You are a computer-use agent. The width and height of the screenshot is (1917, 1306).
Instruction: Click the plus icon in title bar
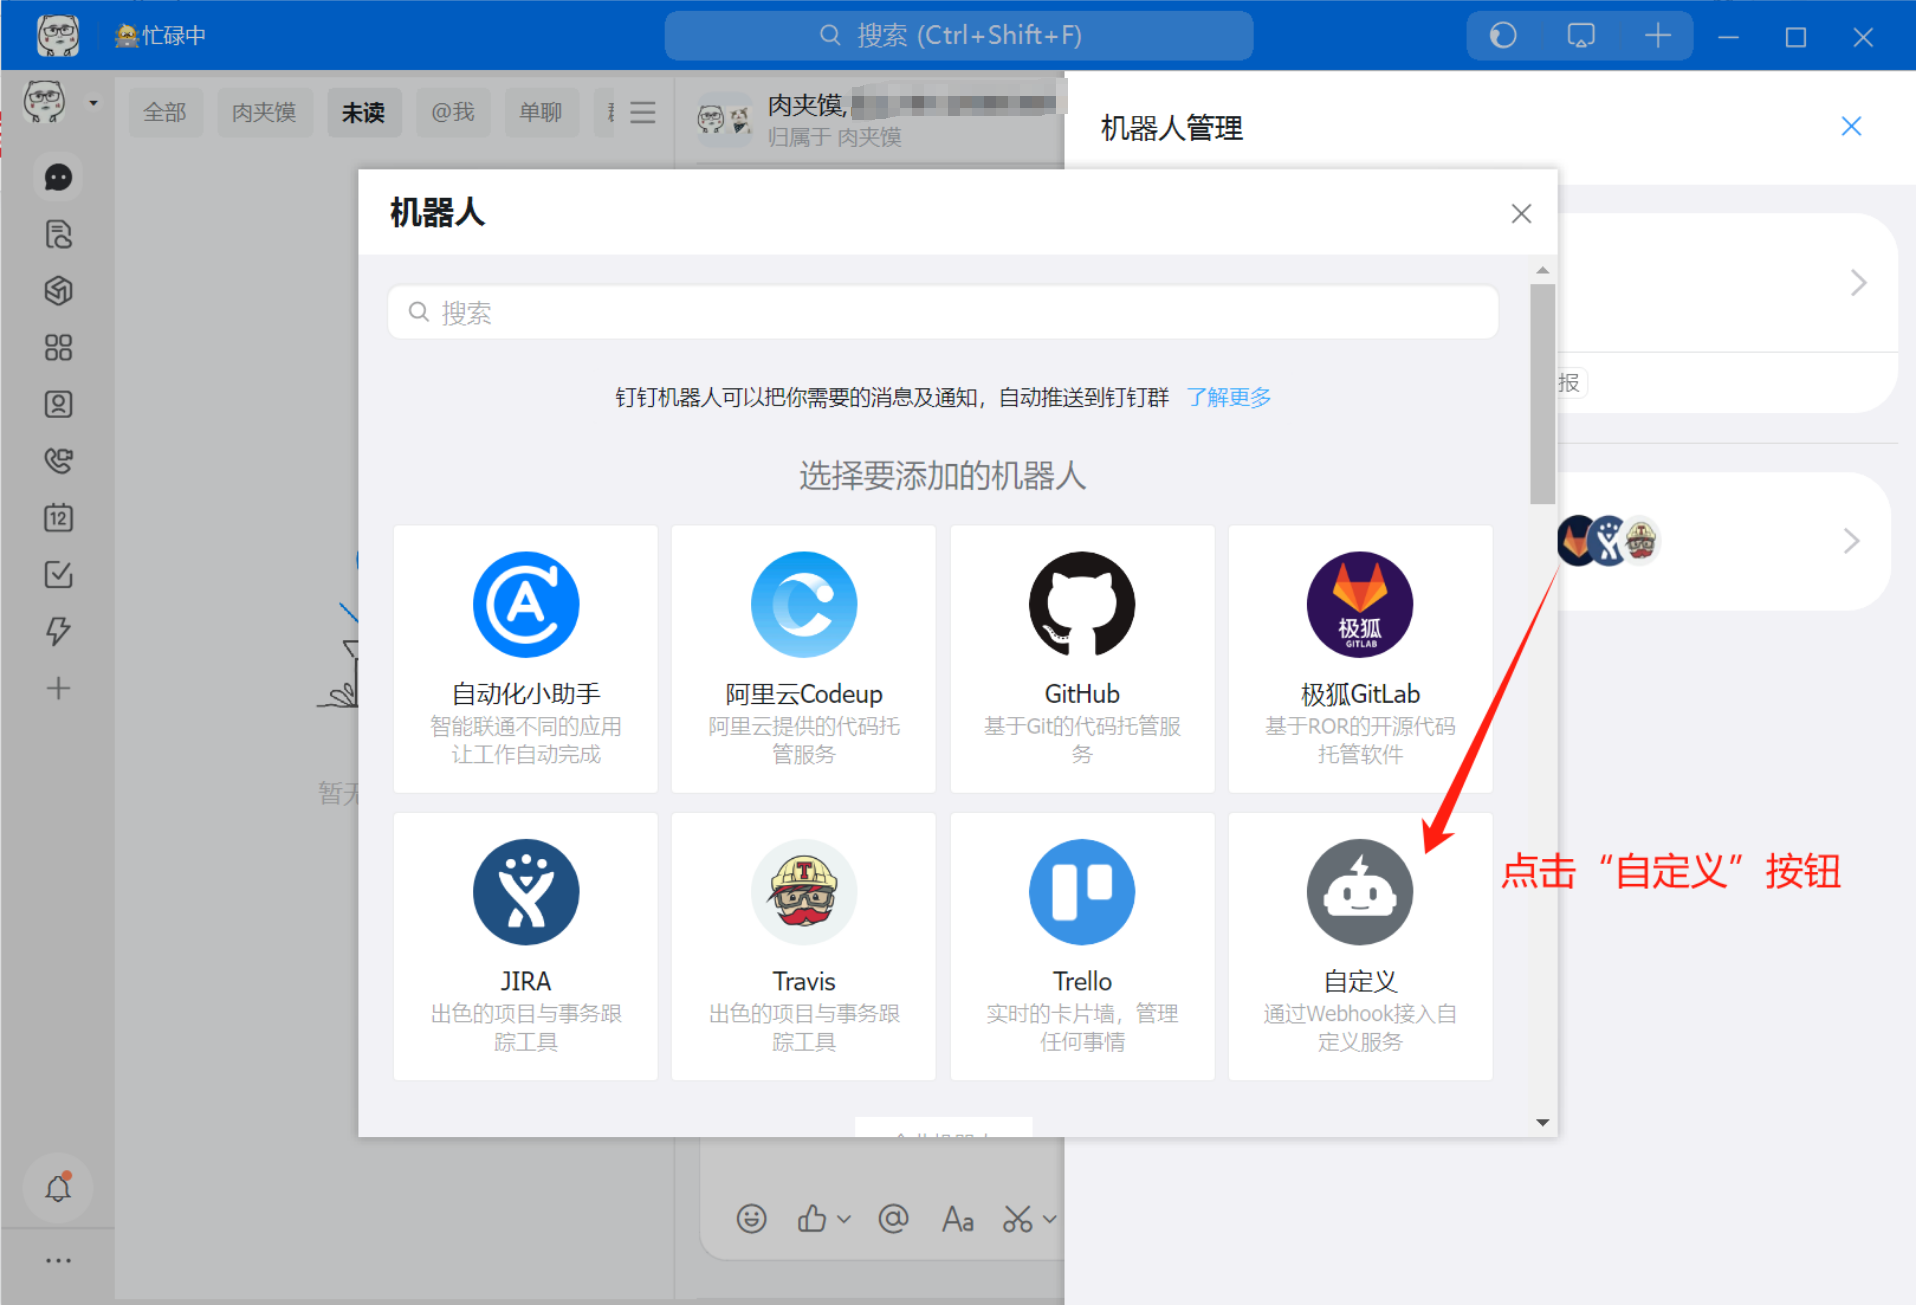point(1658,36)
